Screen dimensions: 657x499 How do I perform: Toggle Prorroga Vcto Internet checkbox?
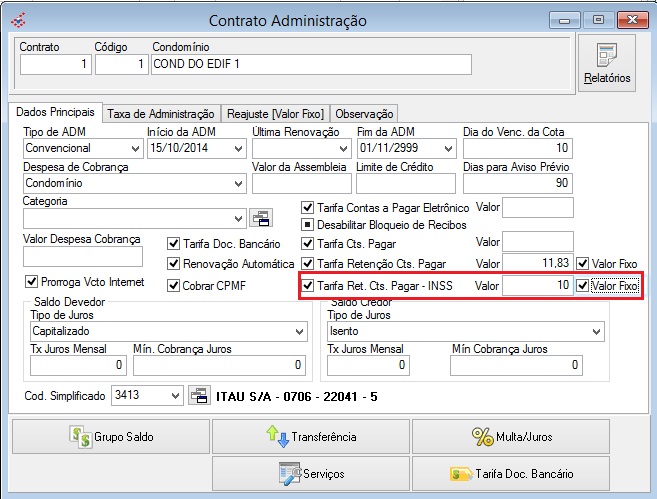(30, 282)
